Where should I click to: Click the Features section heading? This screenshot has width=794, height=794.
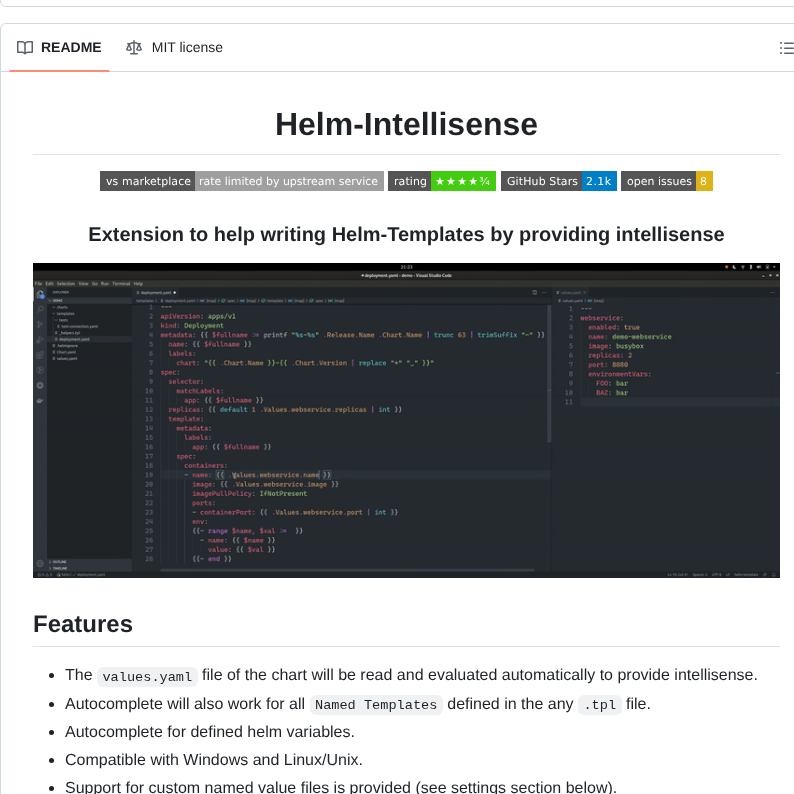click(83, 624)
